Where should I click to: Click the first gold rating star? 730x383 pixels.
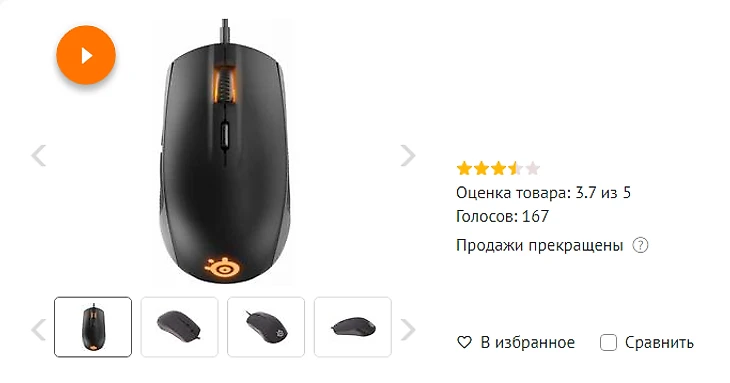pos(464,168)
